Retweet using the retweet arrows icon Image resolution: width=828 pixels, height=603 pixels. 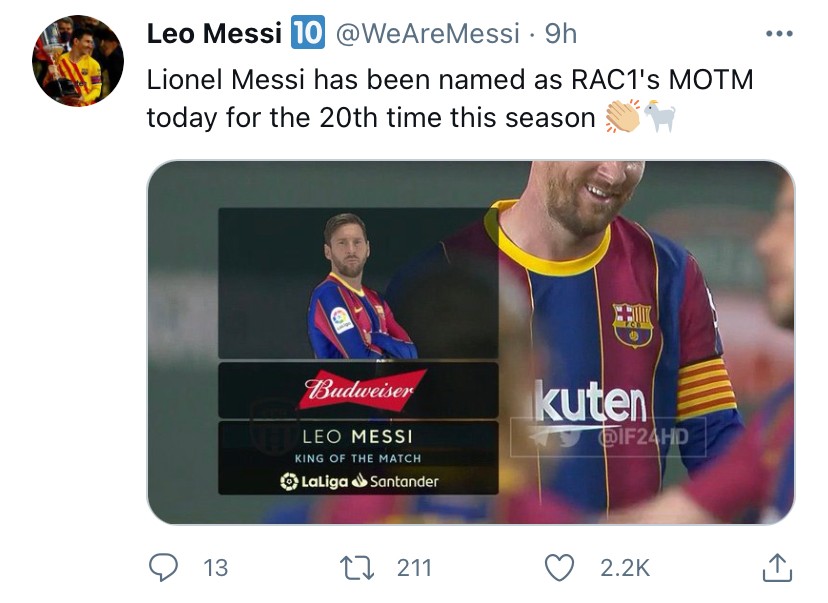357,568
